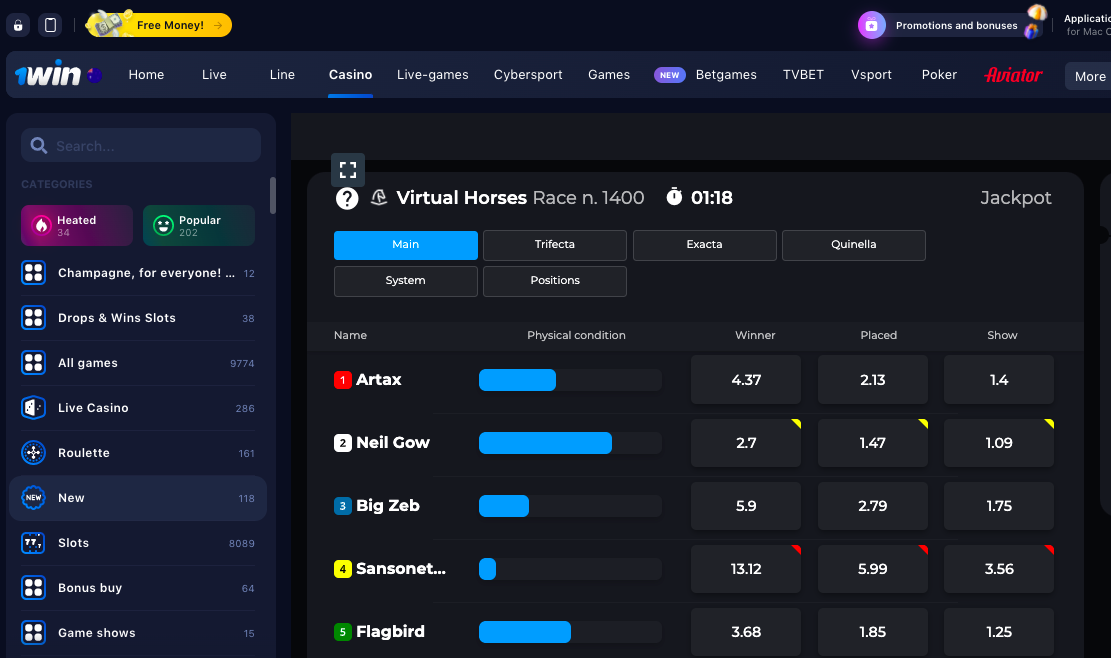
Task: Click the 1win logo
Action: pyautogui.click(x=48, y=74)
